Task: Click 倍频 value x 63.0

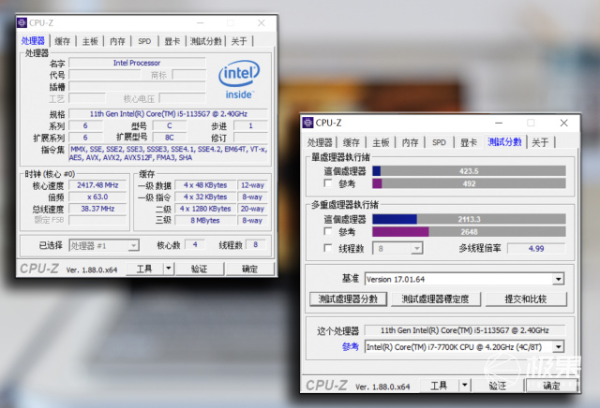Action: pos(98,197)
